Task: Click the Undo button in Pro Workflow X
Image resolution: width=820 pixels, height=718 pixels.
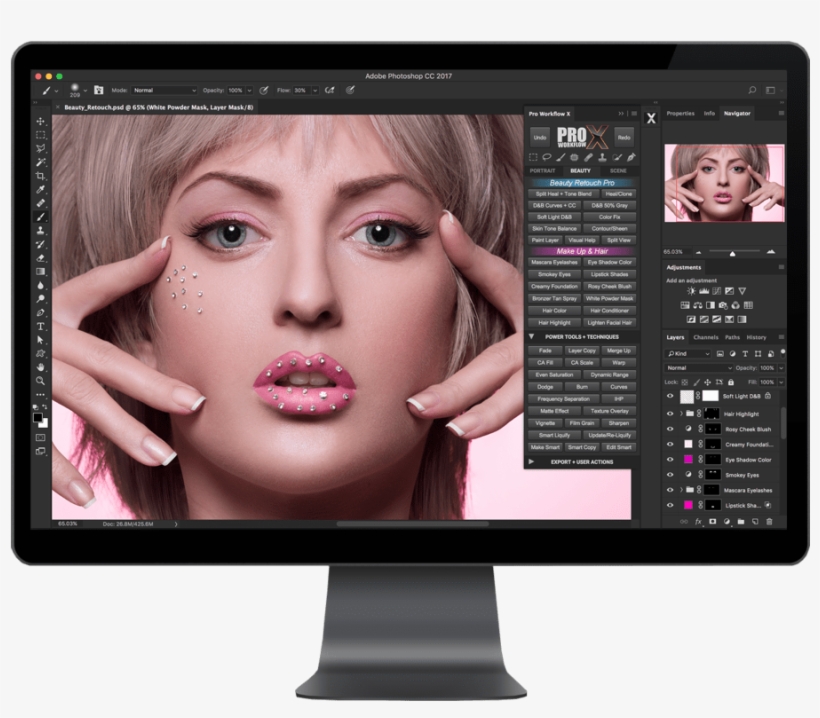Action: [540, 136]
